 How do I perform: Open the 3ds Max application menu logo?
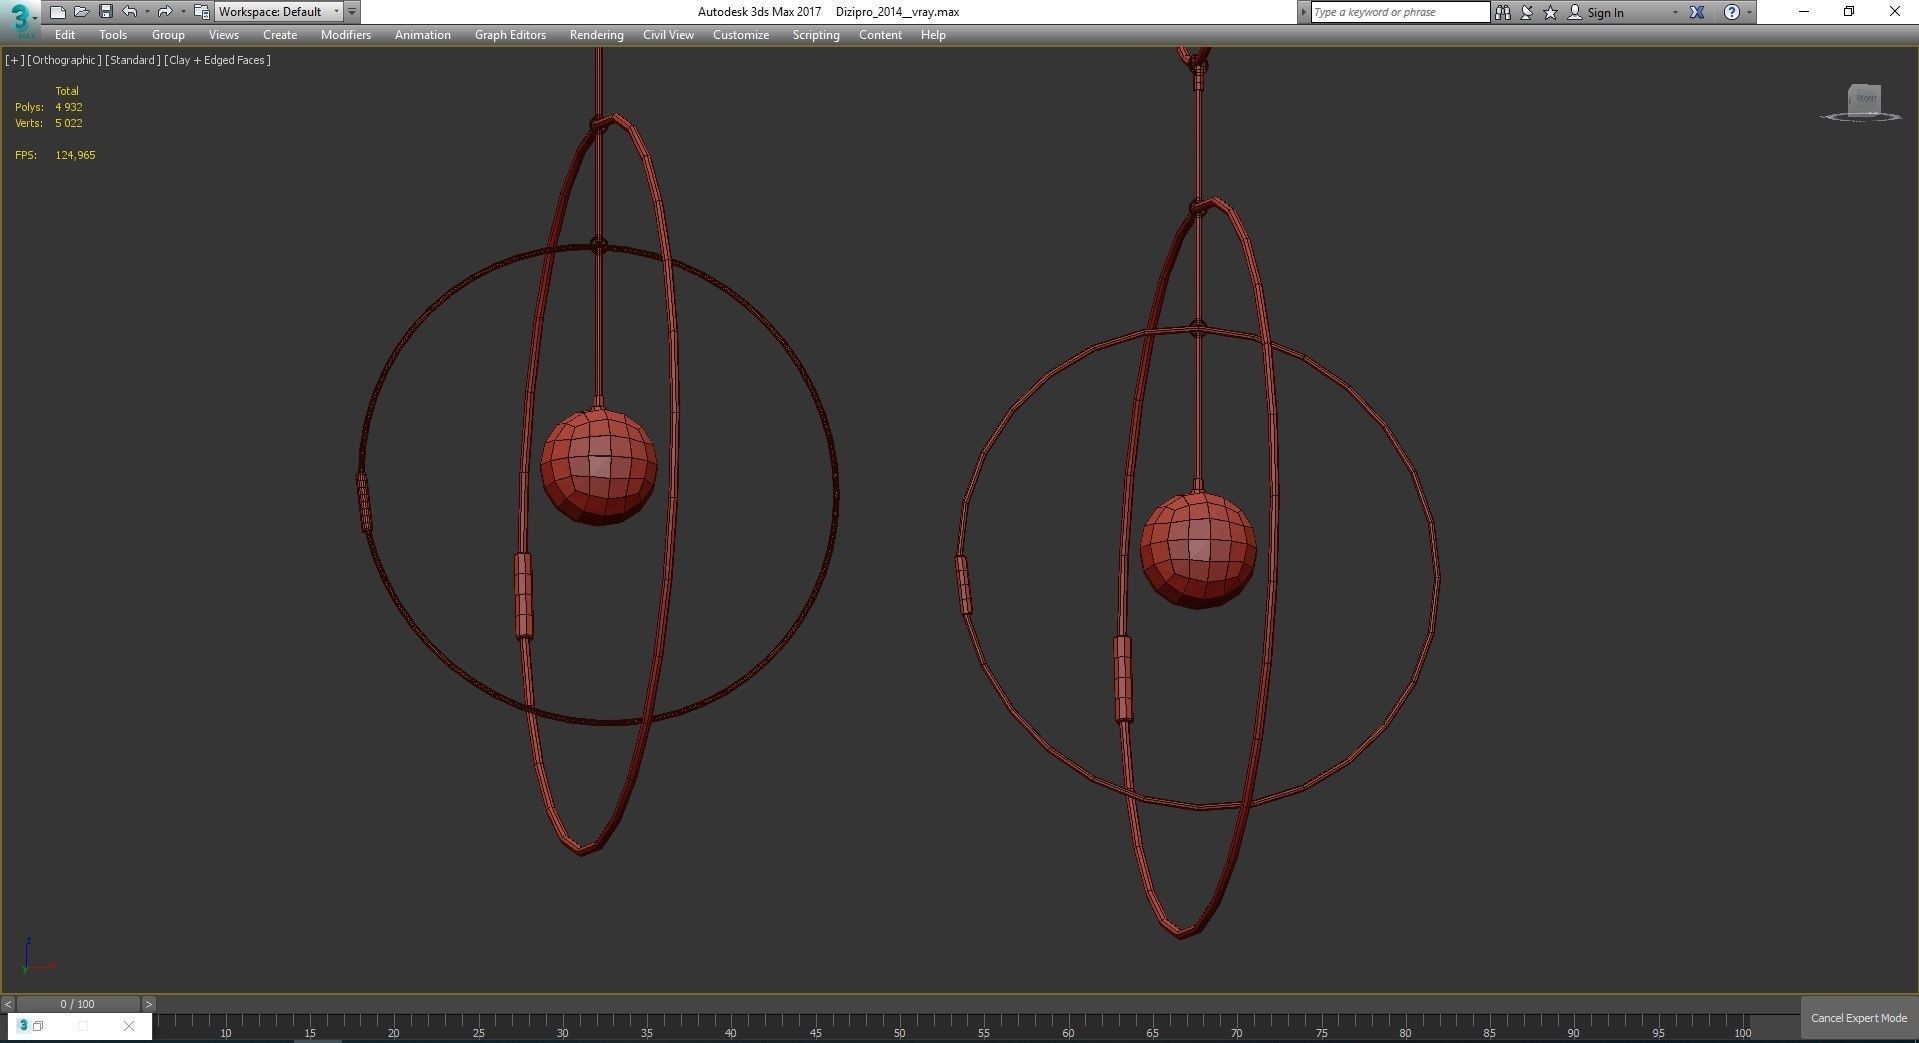pyautogui.click(x=20, y=18)
